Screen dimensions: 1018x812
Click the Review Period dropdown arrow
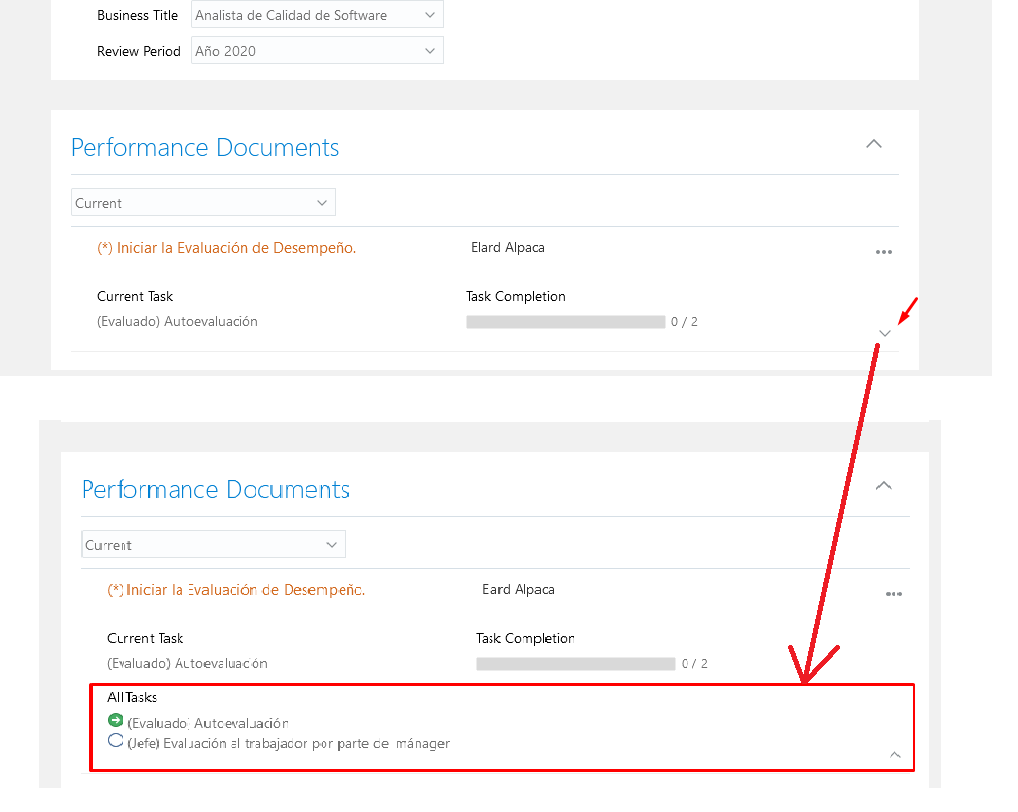pos(429,50)
